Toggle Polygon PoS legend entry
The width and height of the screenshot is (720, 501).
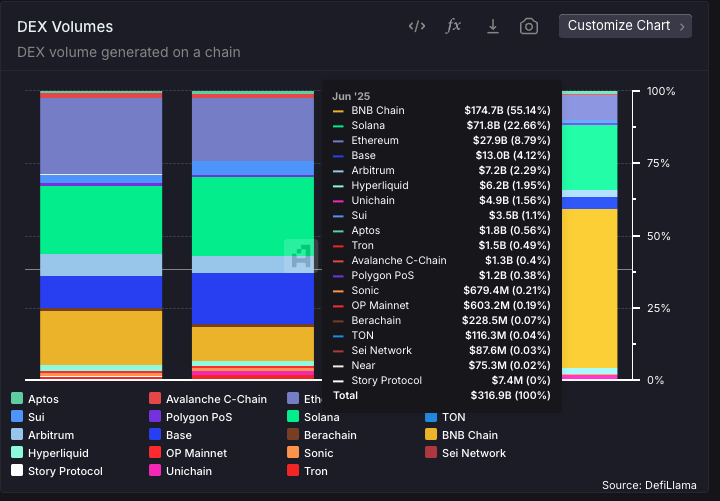[191, 417]
